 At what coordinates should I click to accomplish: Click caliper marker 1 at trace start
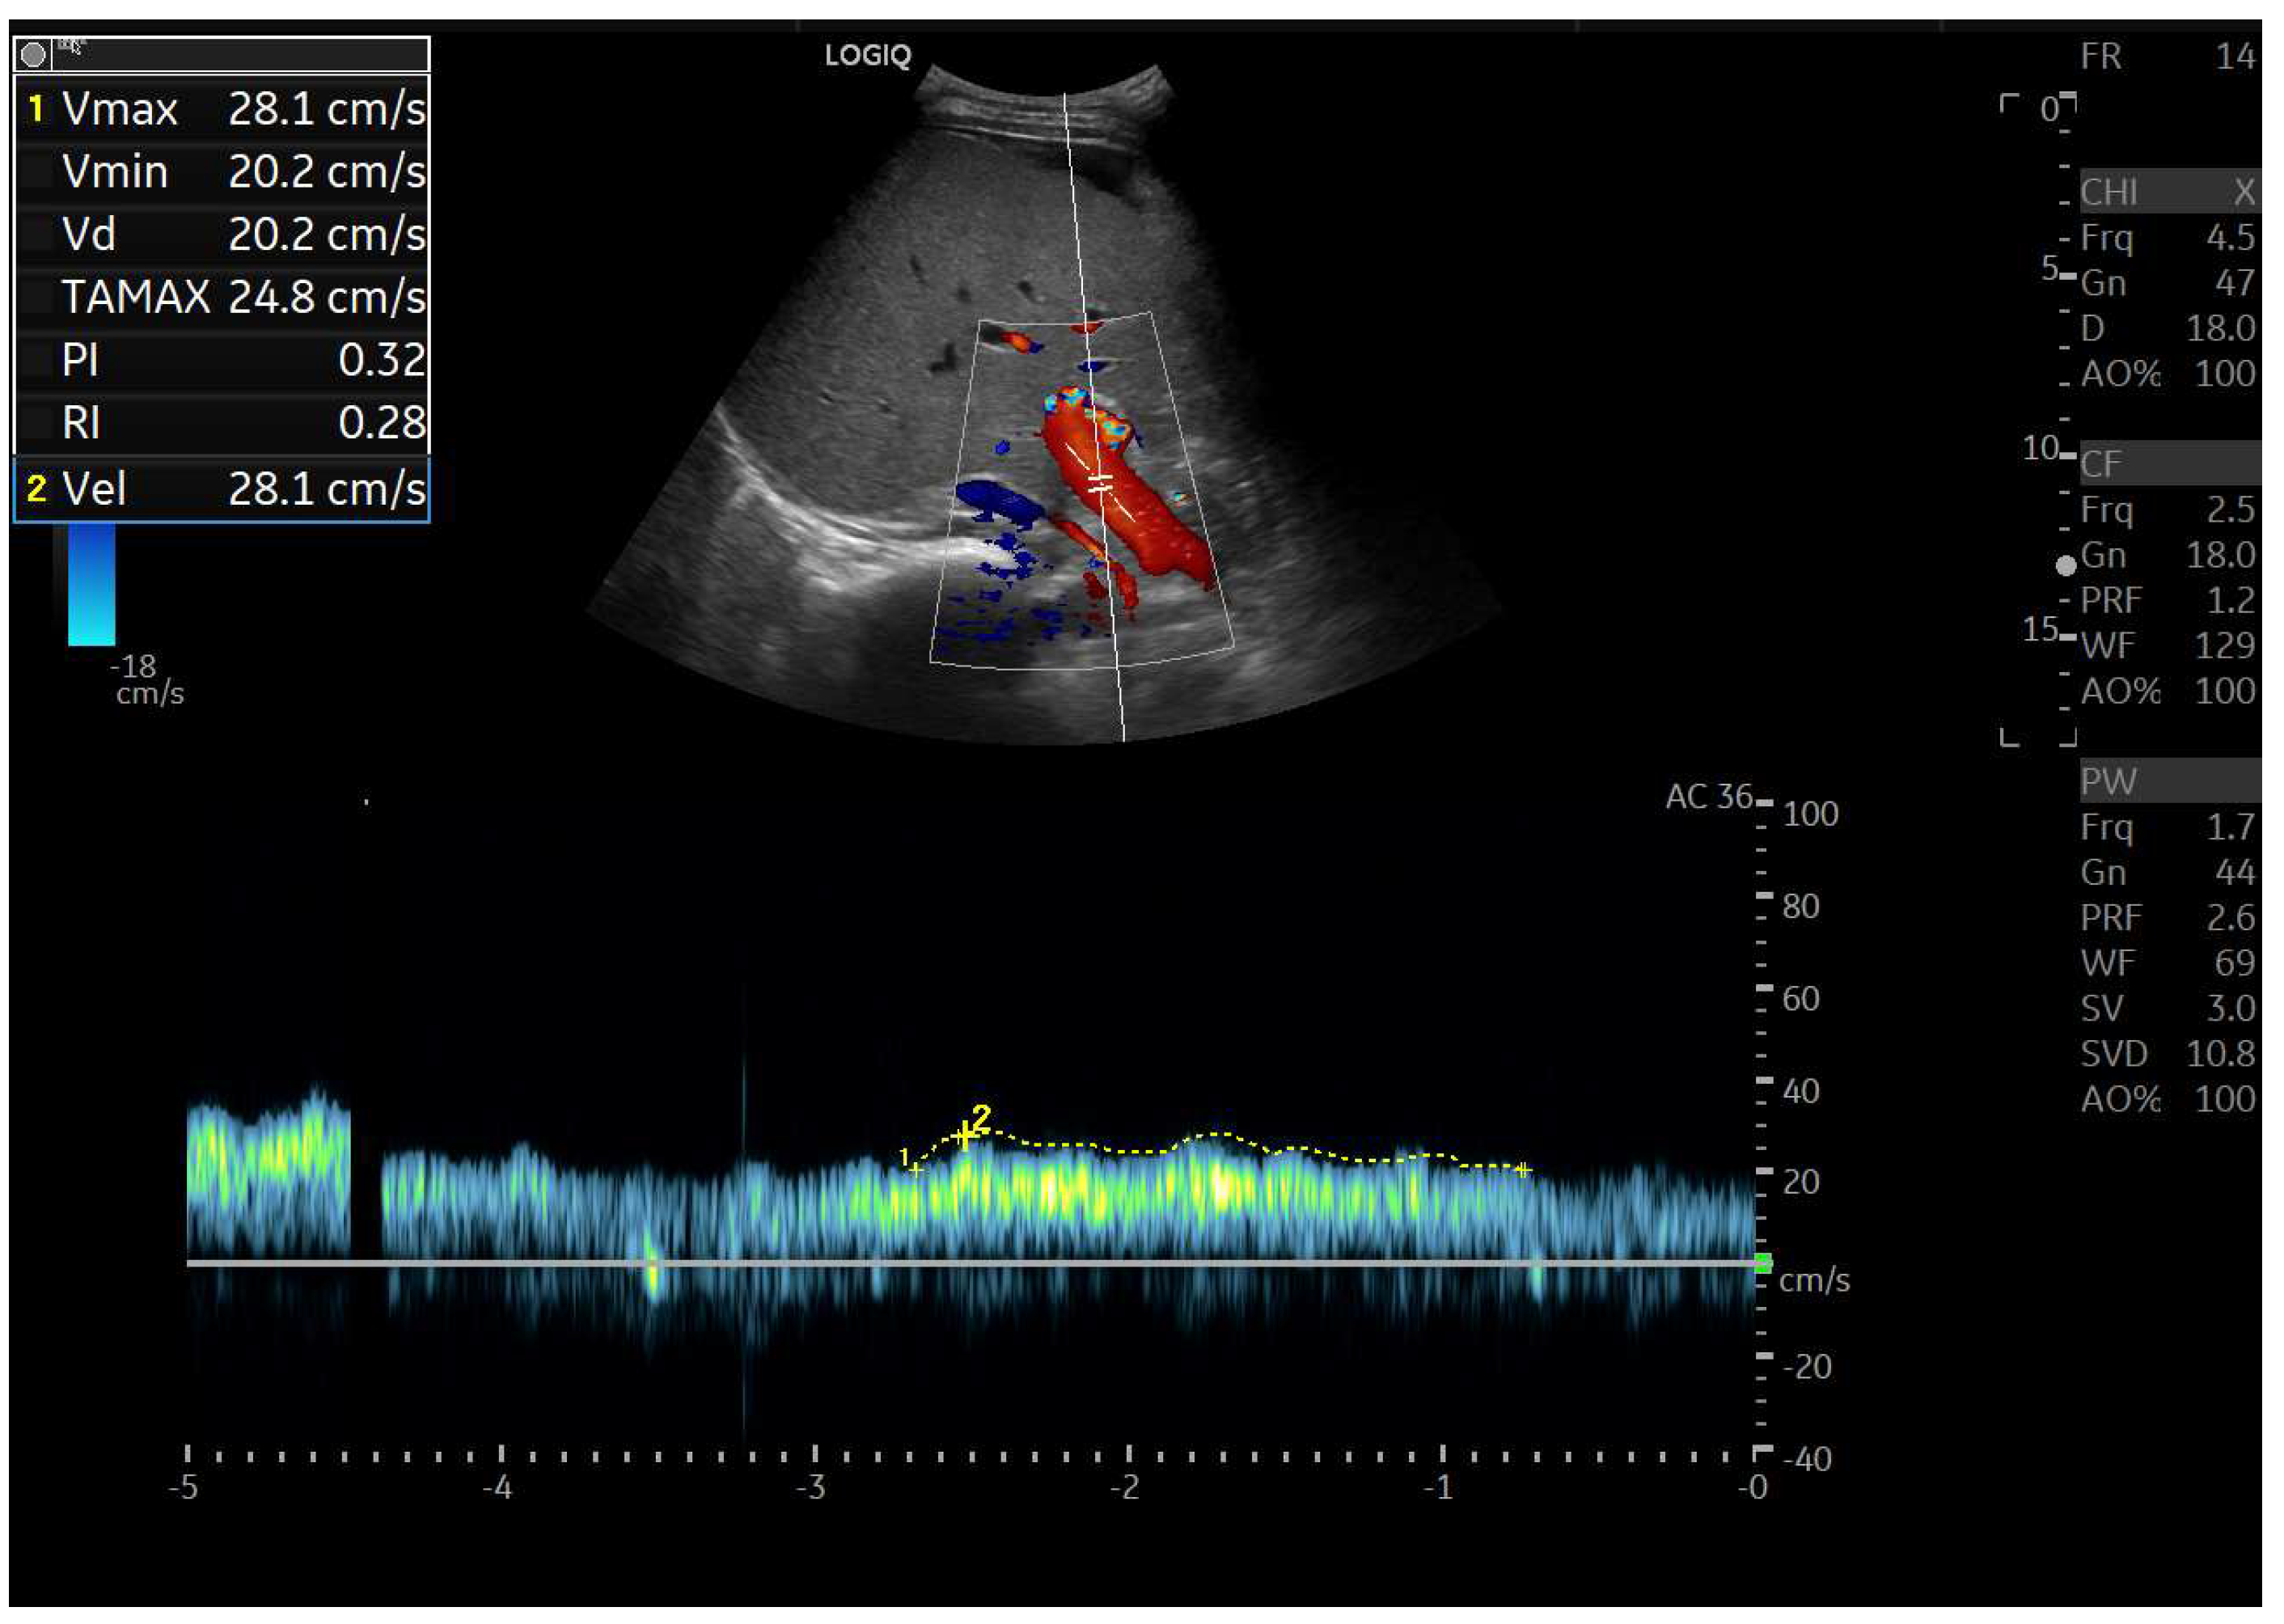[916, 1169]
